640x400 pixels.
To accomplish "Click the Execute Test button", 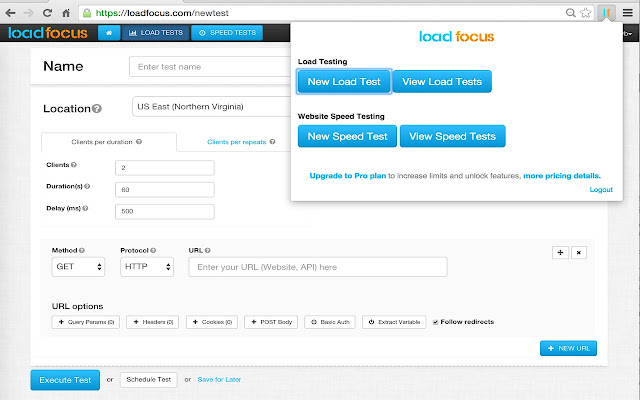I will pyautogui.click(x=65, y=380).
